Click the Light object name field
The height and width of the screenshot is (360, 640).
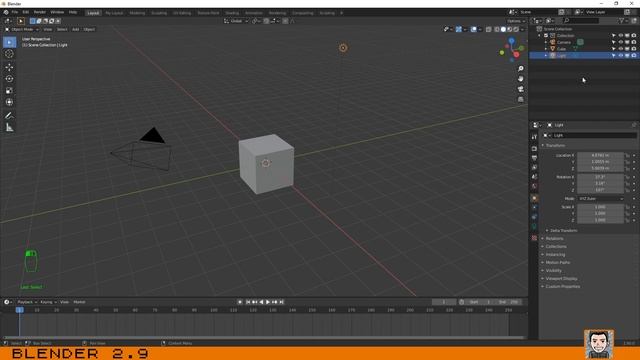pyautogui.click(x=593, y=135)
